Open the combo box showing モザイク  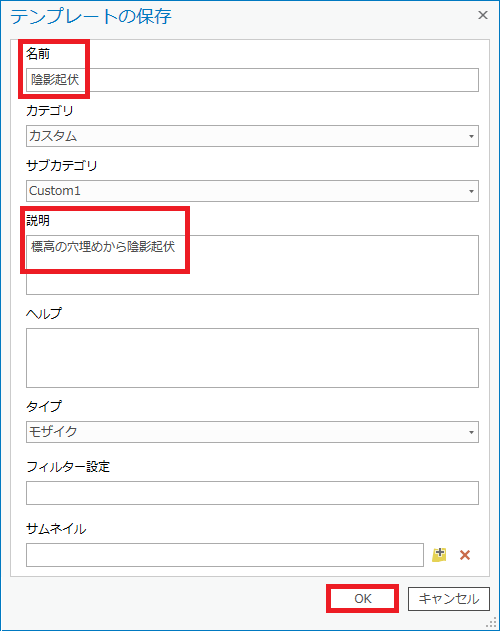click(252, 432)
